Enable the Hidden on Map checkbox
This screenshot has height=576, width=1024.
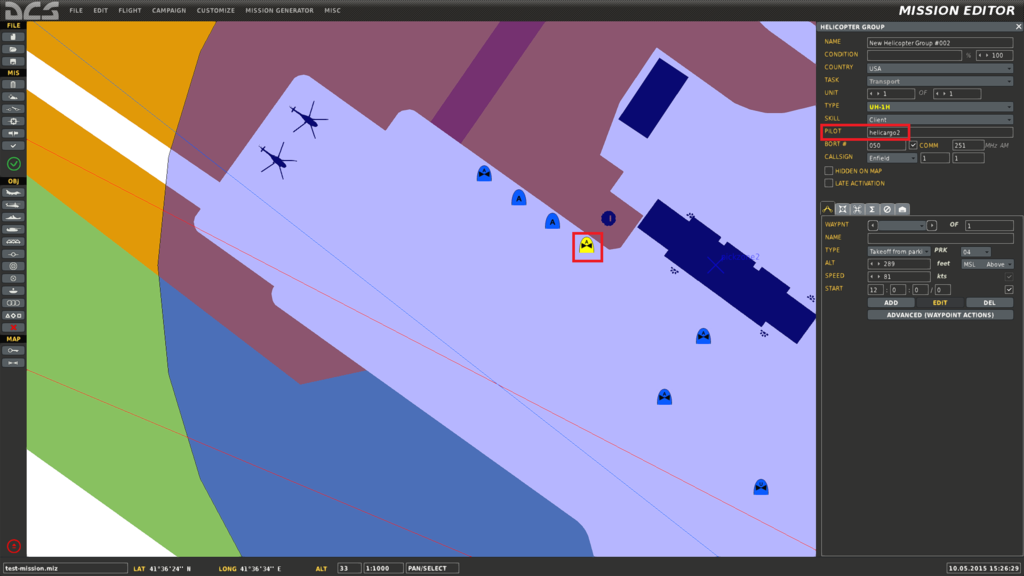coord(828,171)
